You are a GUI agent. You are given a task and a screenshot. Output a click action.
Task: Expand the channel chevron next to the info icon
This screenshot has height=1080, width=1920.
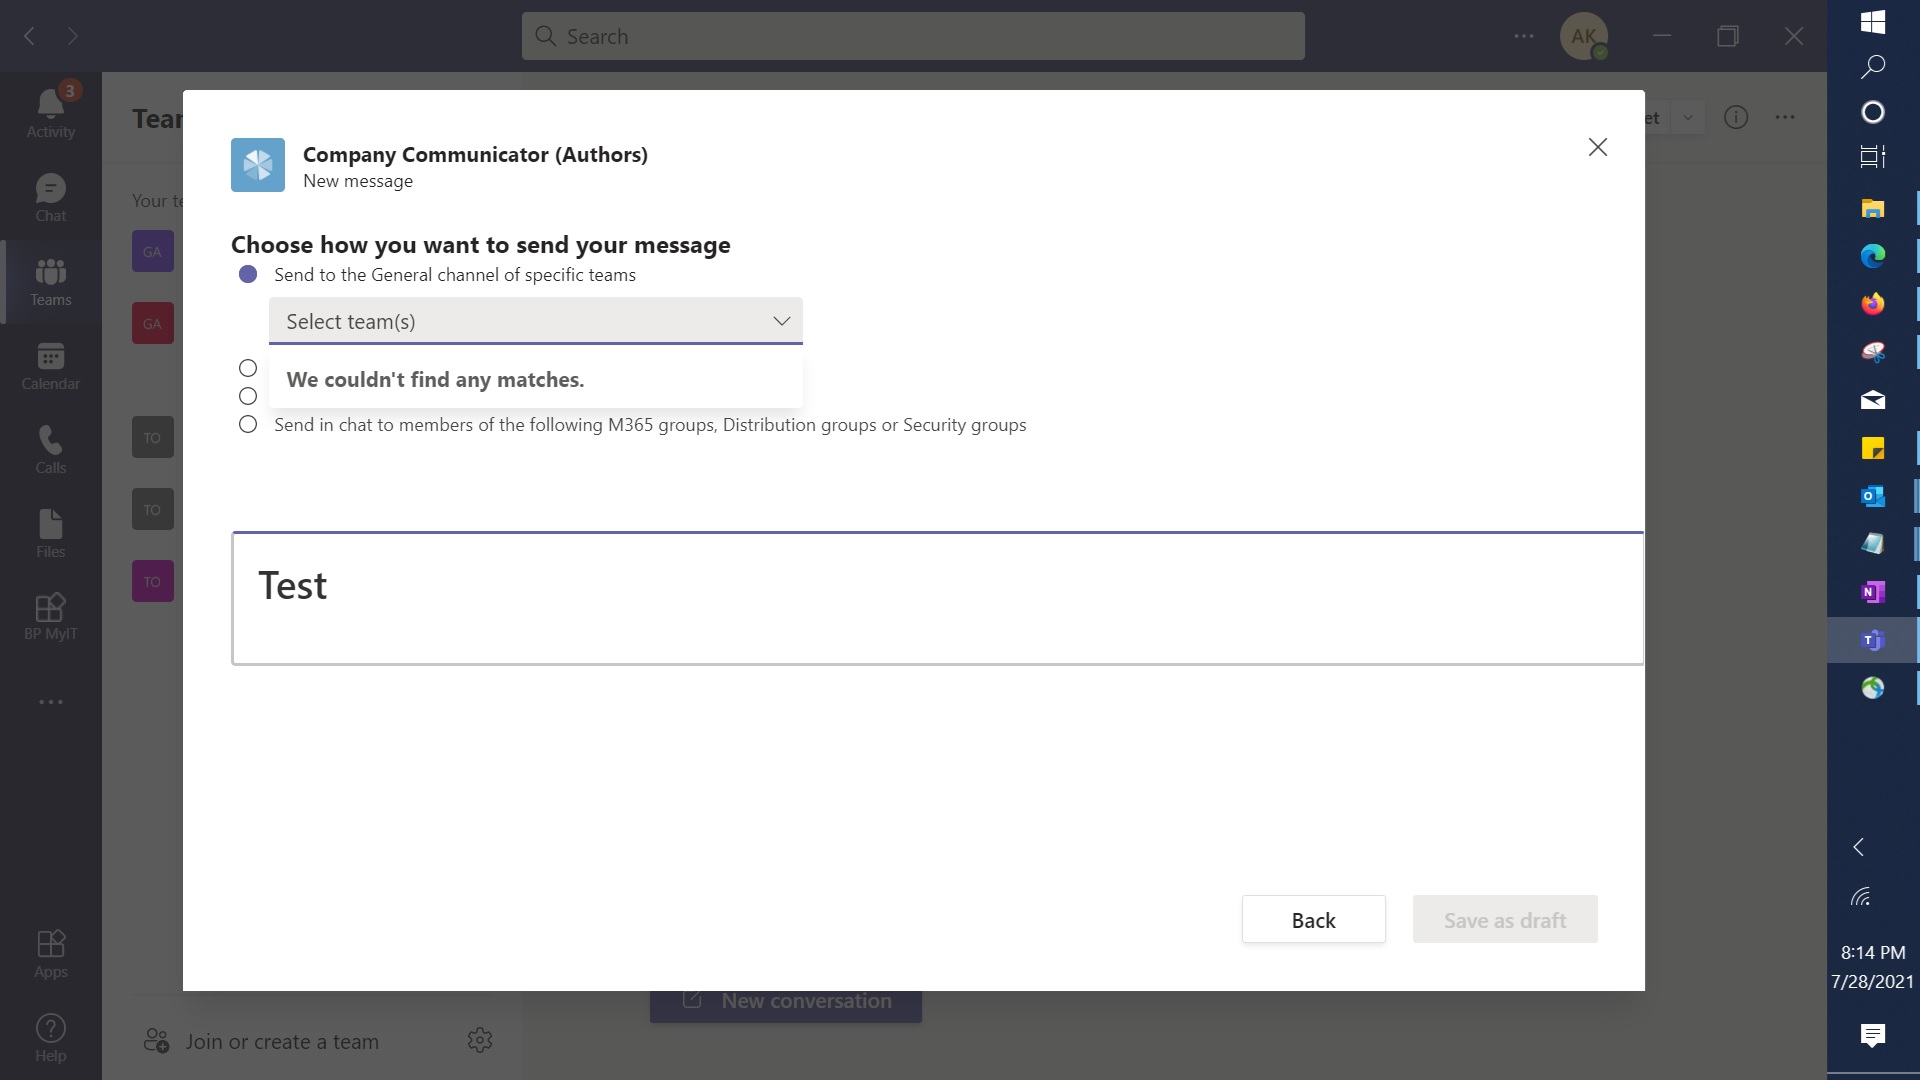(x=1688, y=117)
